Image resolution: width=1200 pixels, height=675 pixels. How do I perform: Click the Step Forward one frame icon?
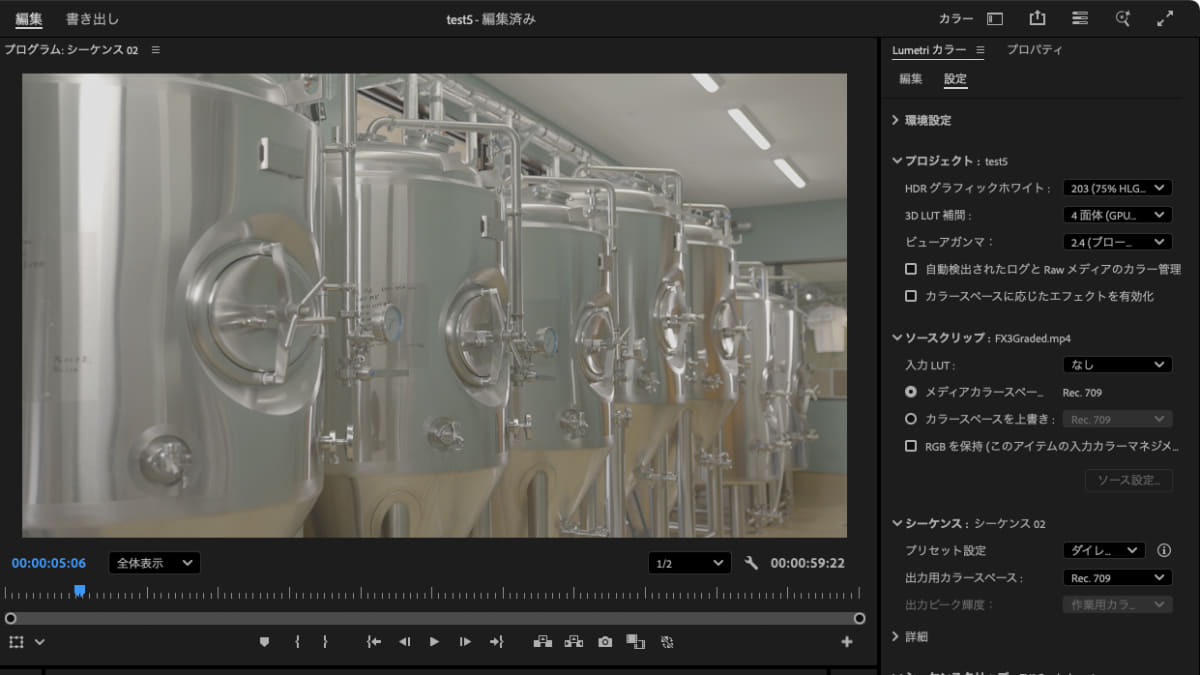465,642
